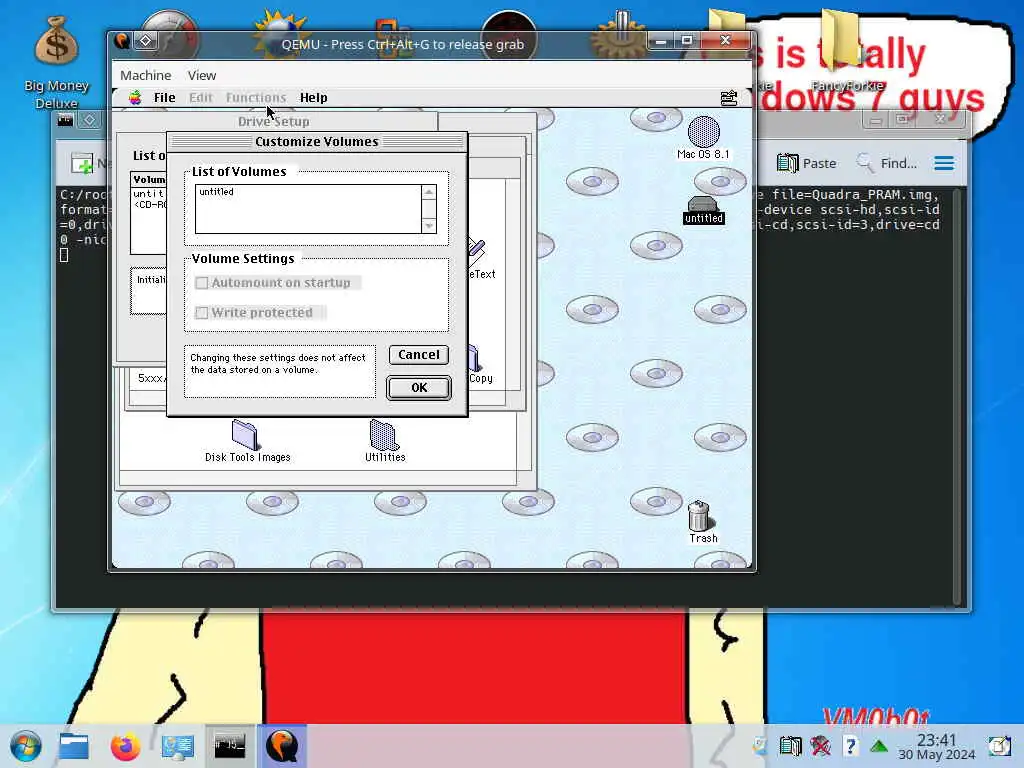Click the clipboard tray icon

[790, 746]
